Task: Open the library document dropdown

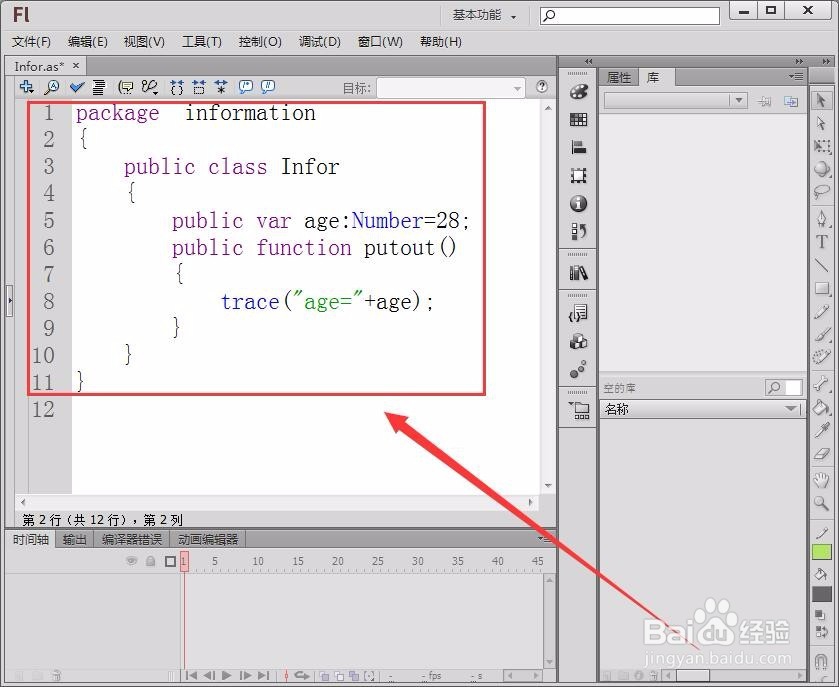Action: pos(675,101)
